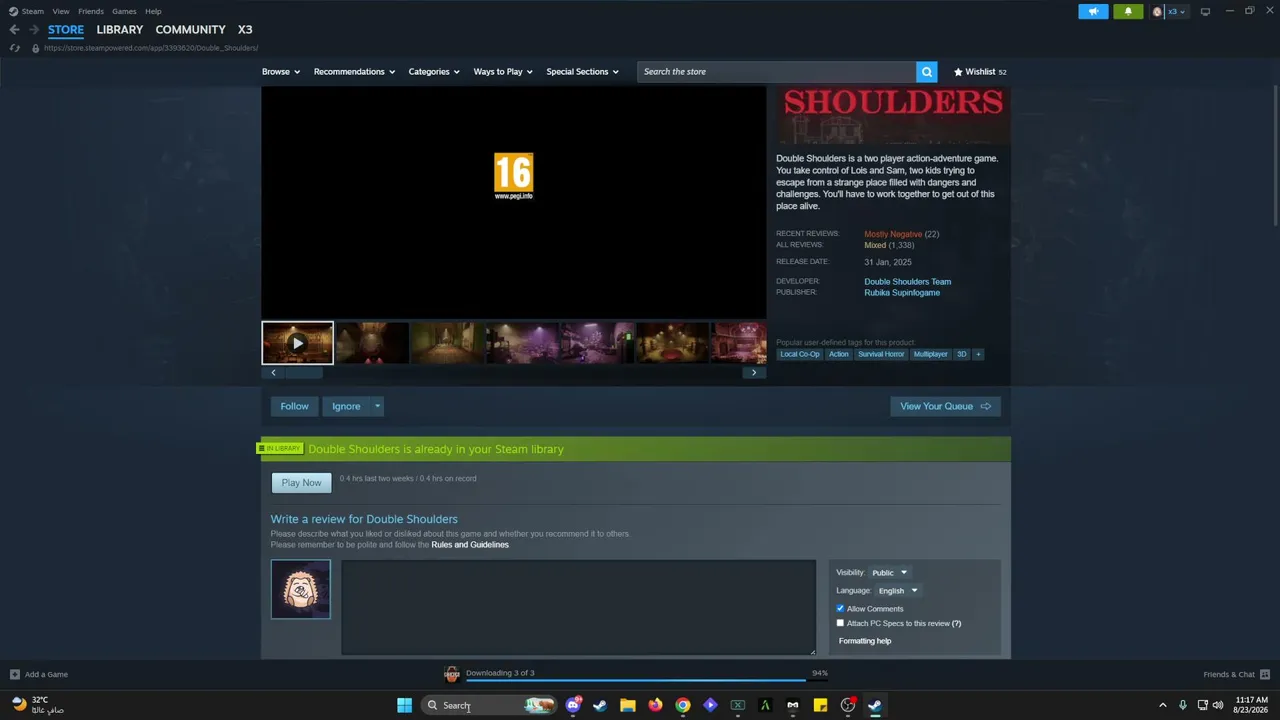Open the Friends menu
Viewport: 1280px width, 720px height.
point(91,12)
